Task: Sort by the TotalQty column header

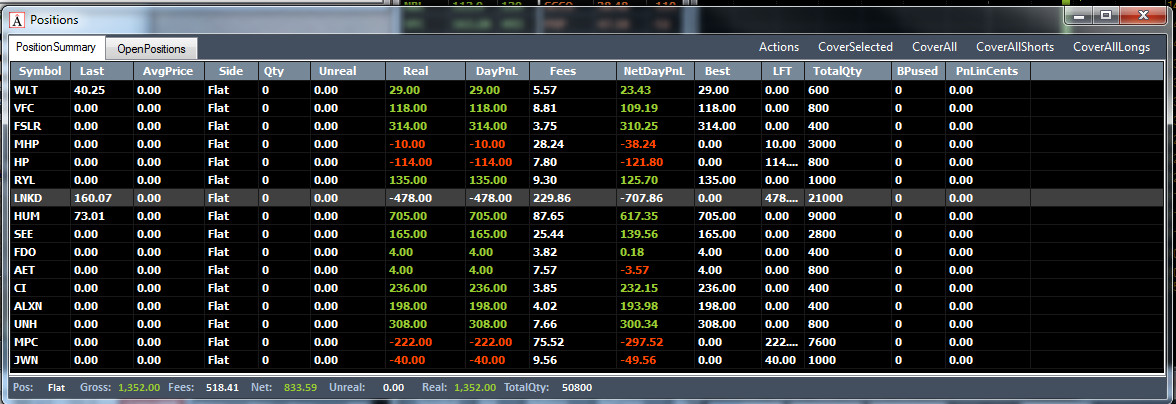Action: click(x=848, y=71)
